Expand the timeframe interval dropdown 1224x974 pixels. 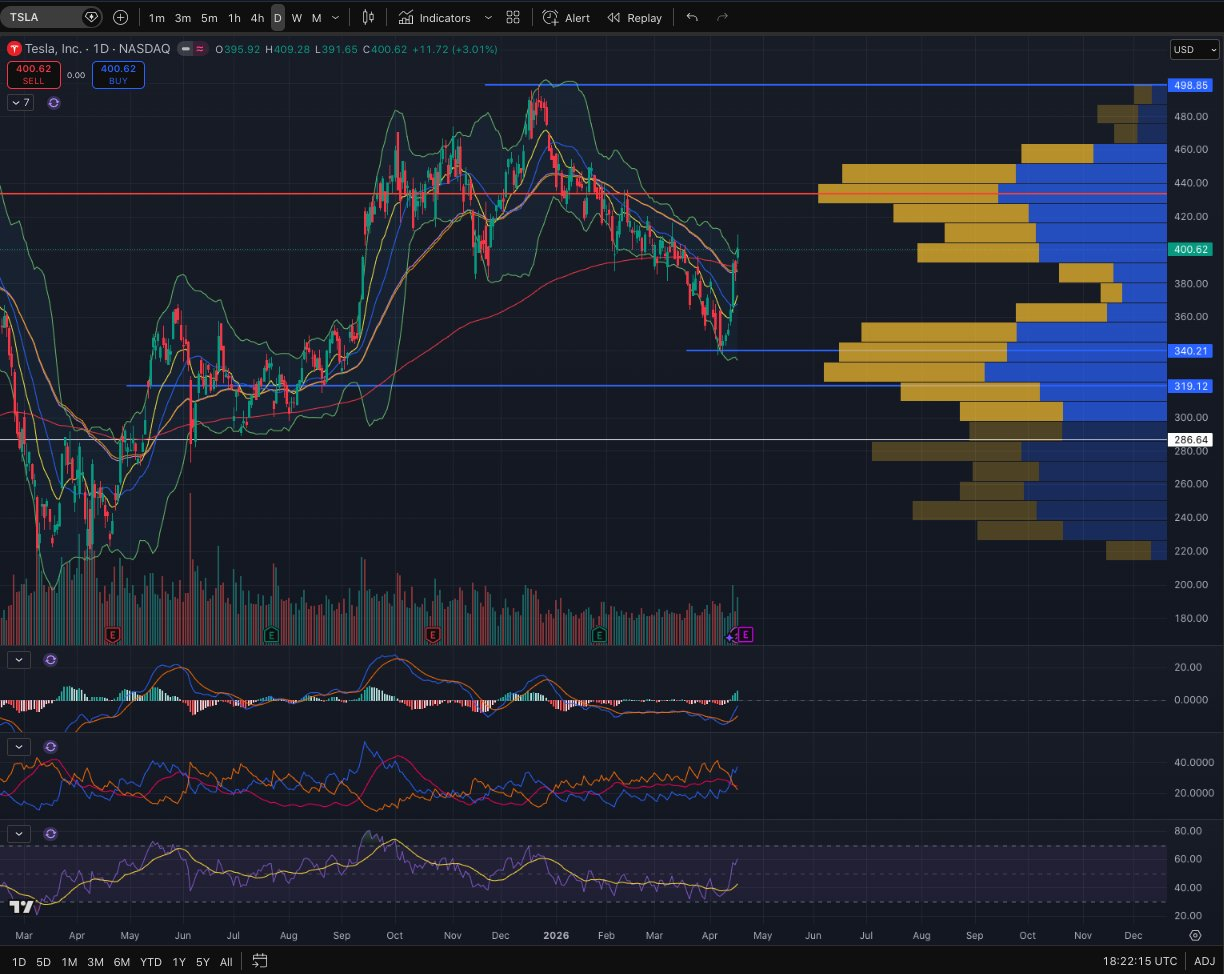(335, 18)
